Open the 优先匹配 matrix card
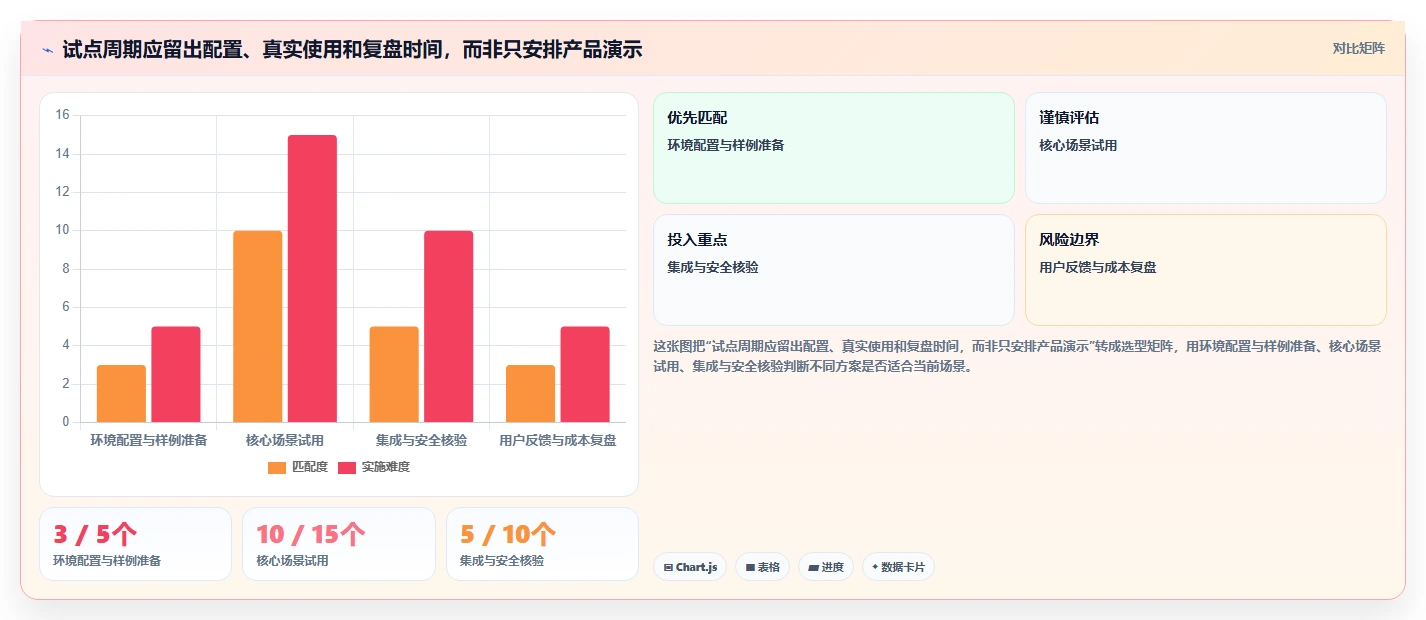The width and height of the screenshot is (1426, 620). 834,148
